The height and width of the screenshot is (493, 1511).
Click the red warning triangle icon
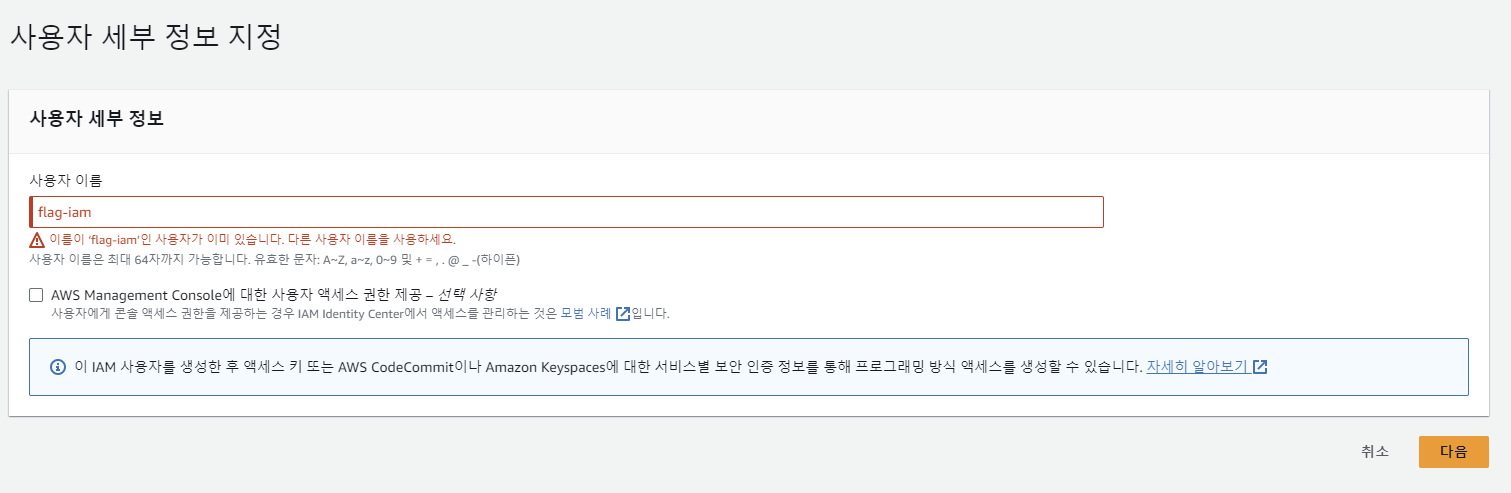37,240
